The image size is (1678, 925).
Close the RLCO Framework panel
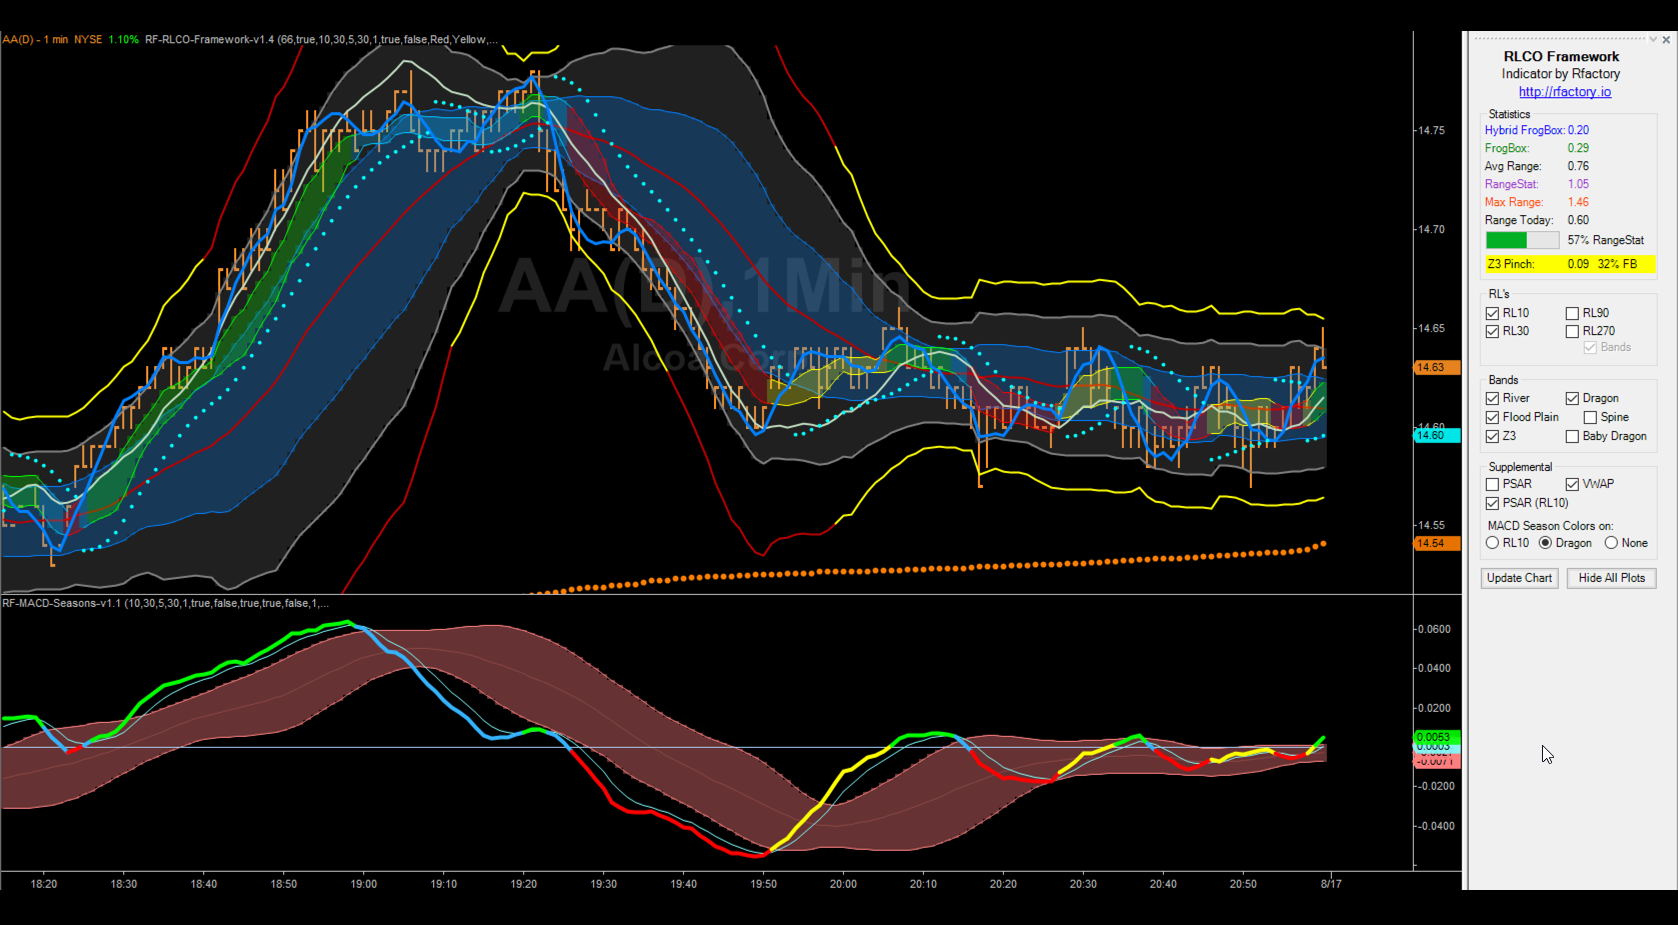point(1666,40)
